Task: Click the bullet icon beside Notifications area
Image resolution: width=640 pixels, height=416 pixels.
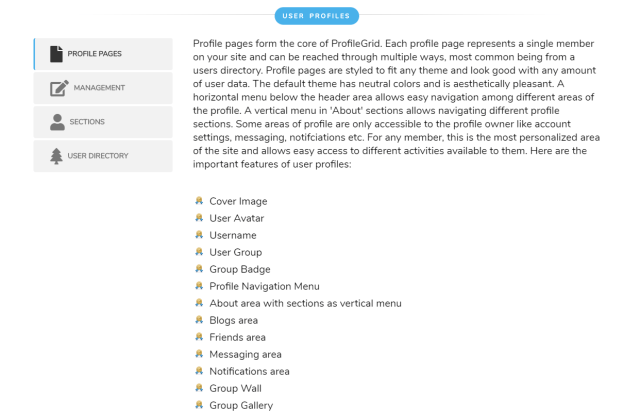Action: coord(199,371)
